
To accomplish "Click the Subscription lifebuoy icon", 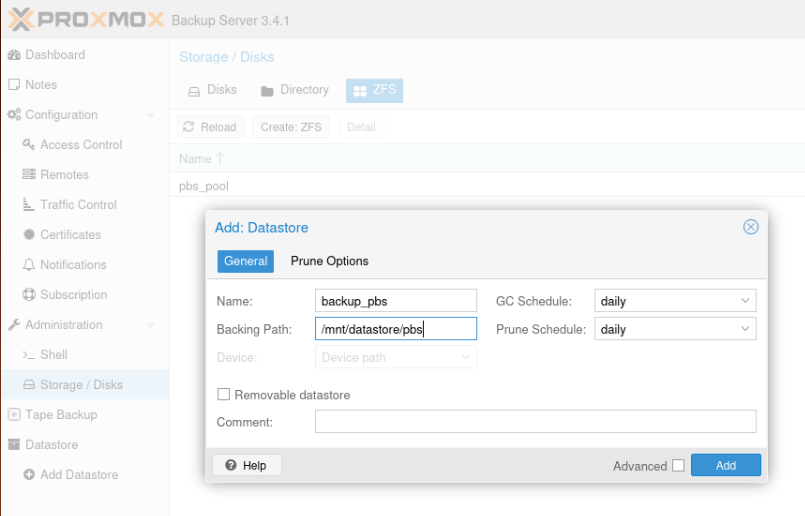I will [x=29, y=294].
